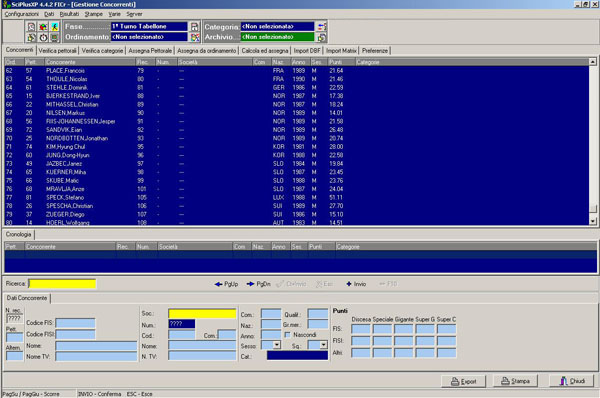Click the Invio confirm button
Image resolution: width=600 pixels, height=398 pixels.
click(356, 284)
